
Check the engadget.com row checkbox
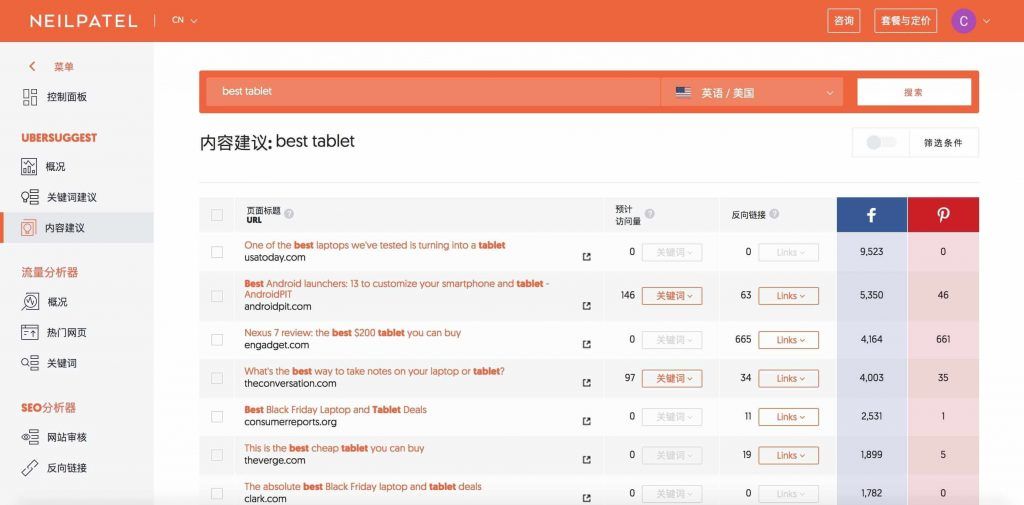pos(217,340)
